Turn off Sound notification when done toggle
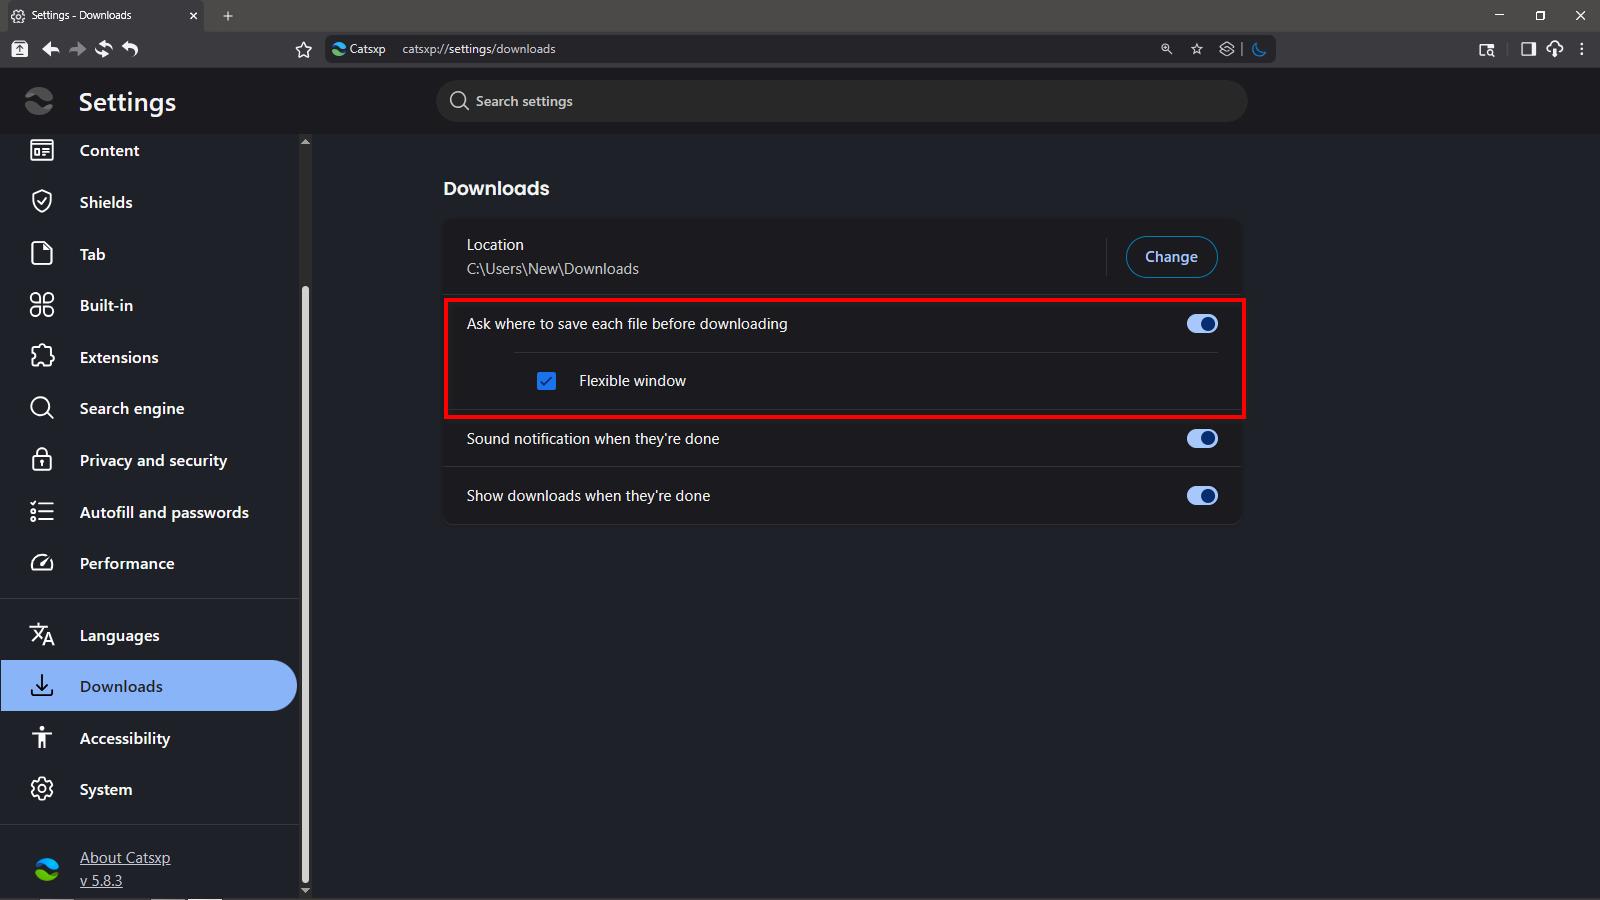The image size is (1600, 900). [x=1202, y=439]
